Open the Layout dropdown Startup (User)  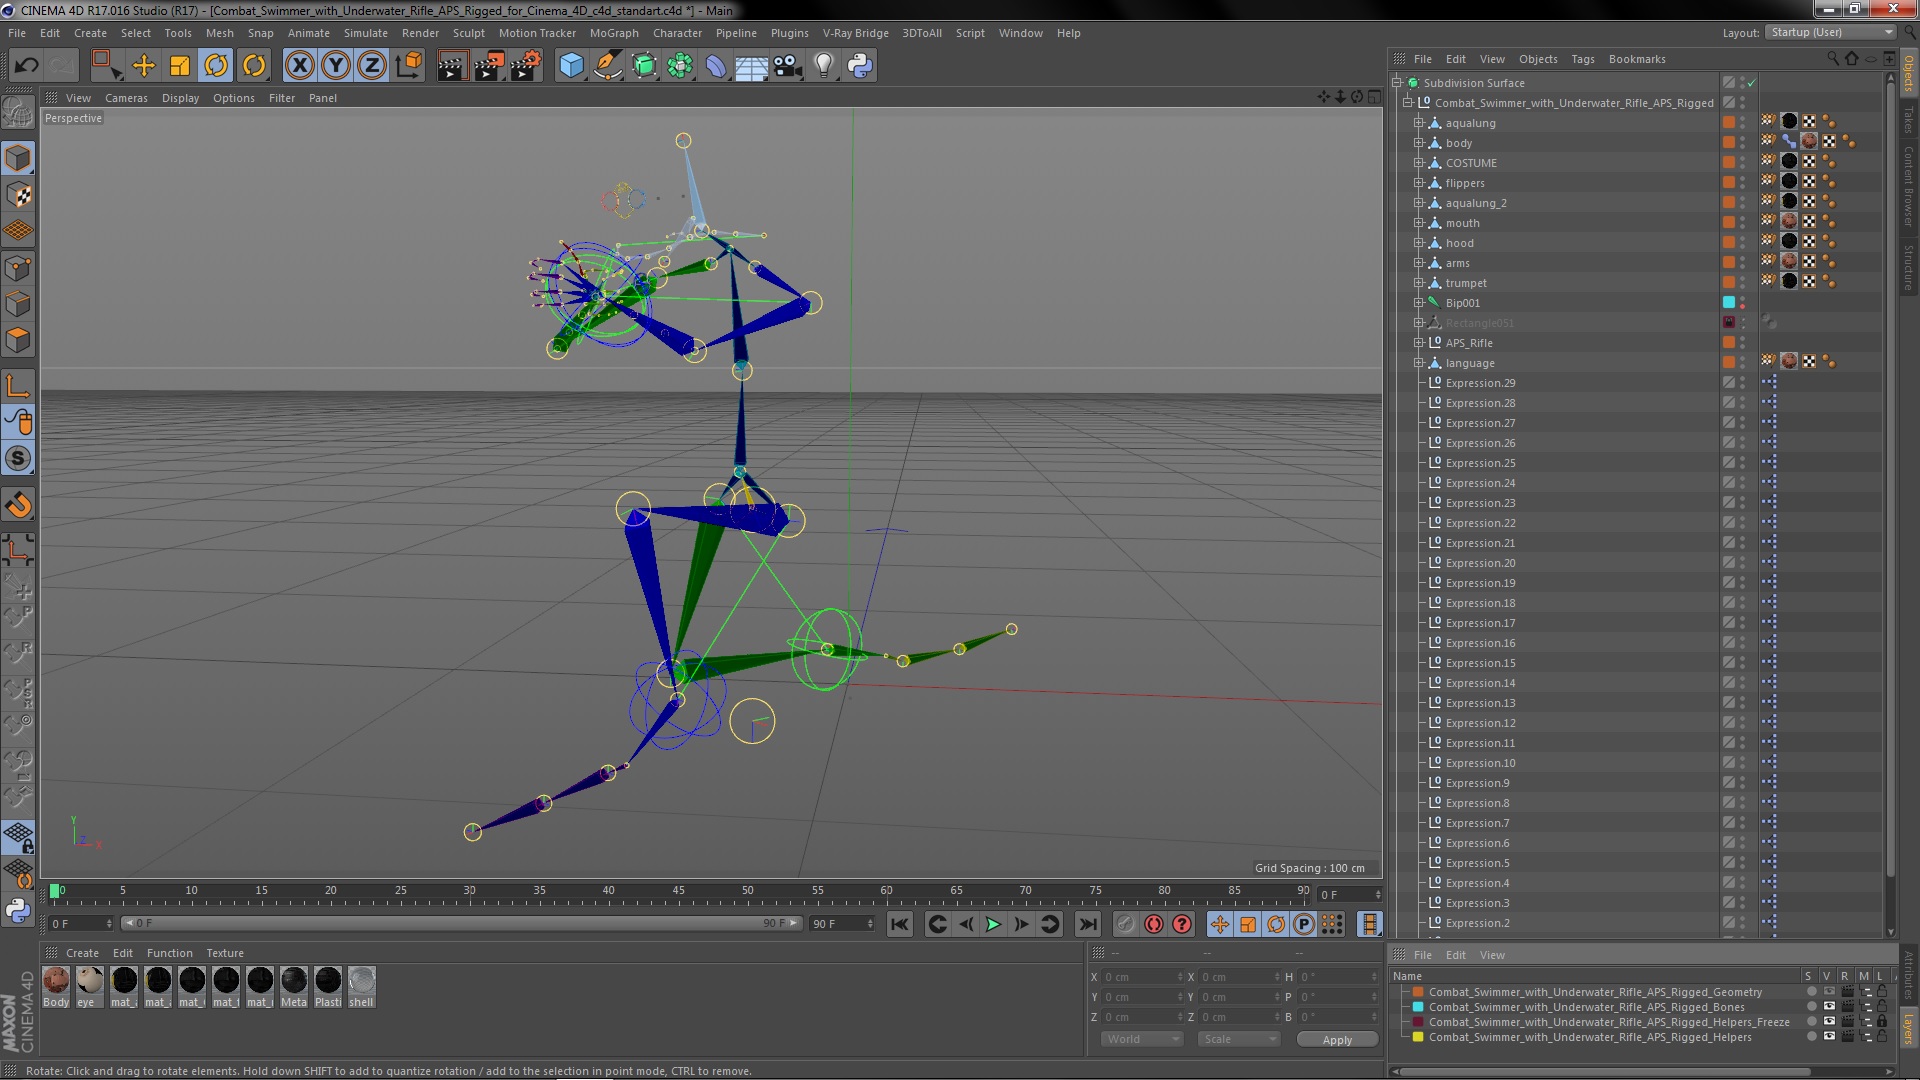click(1830, 33)
